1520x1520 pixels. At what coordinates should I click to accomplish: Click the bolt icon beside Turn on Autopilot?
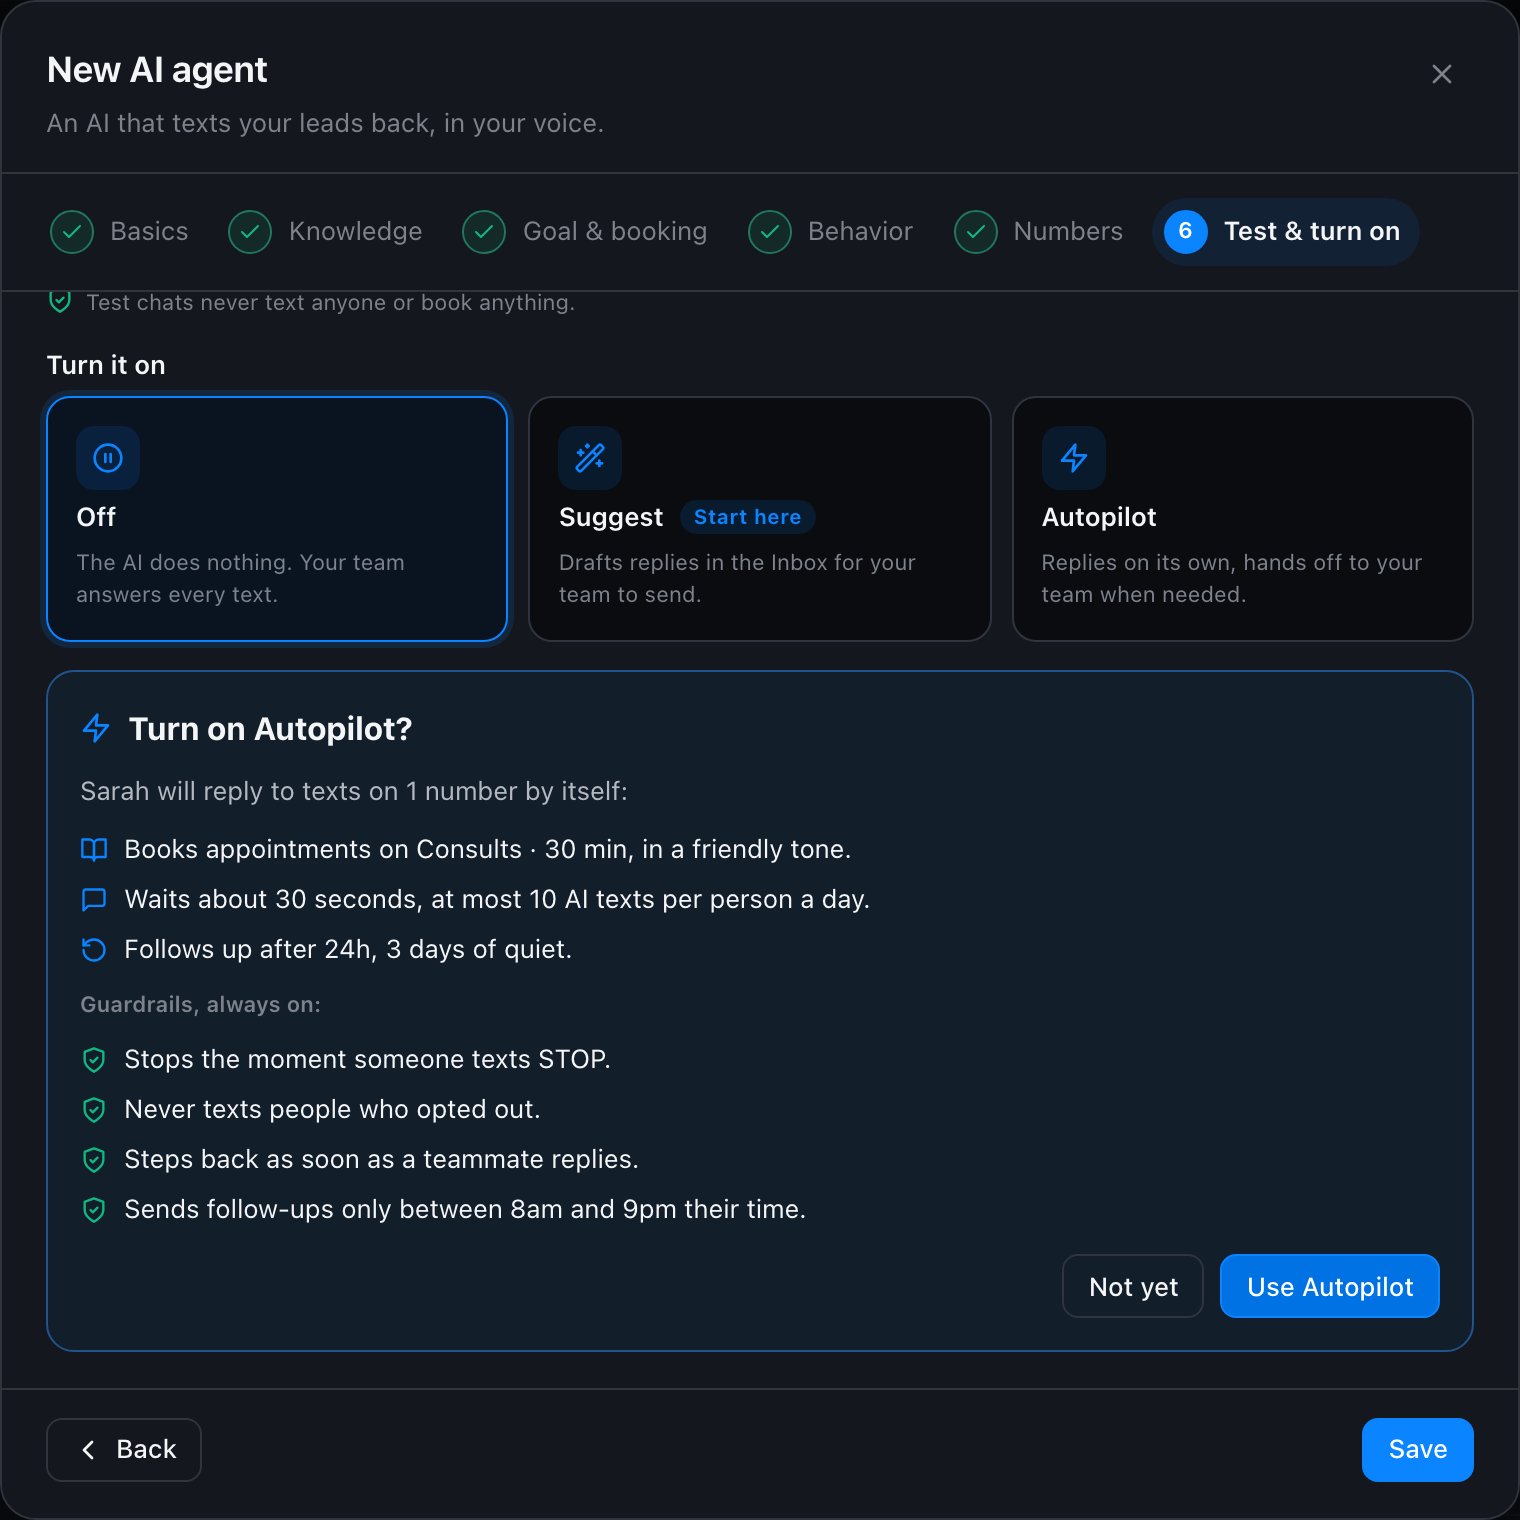96,729
